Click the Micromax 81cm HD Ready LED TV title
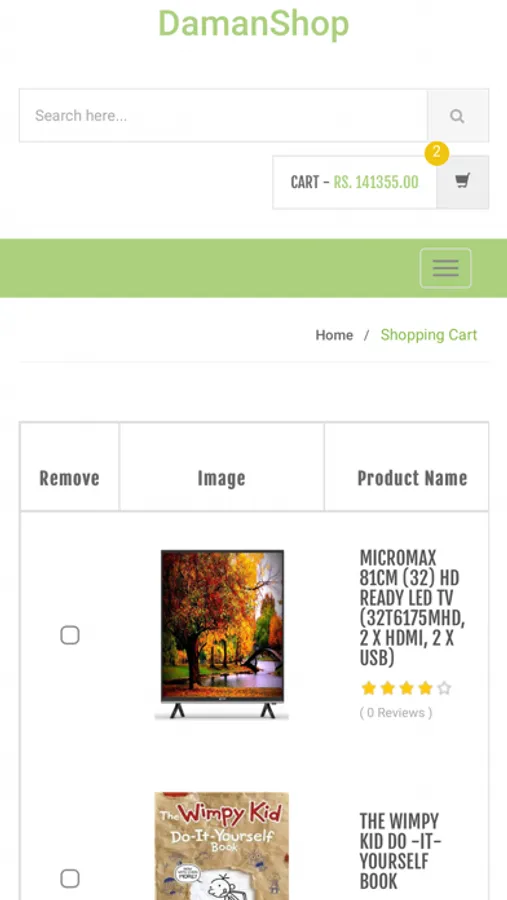The width and height of the screenshot is (507, 900). (412, 608)
